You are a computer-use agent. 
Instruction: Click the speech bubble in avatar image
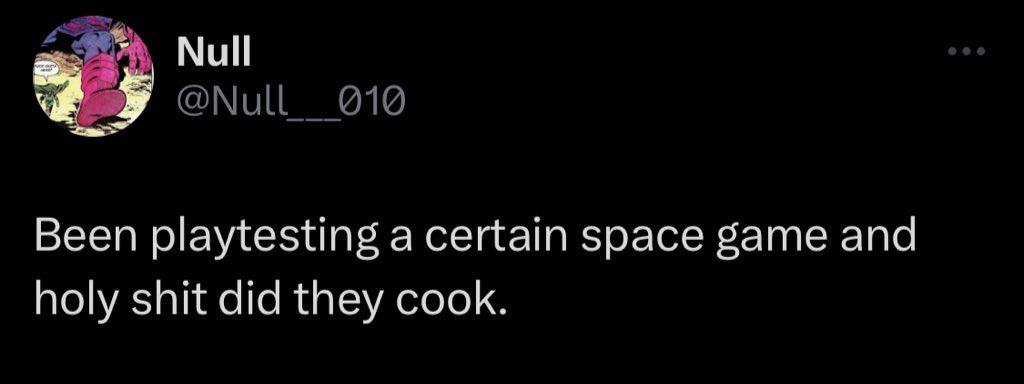48,67
